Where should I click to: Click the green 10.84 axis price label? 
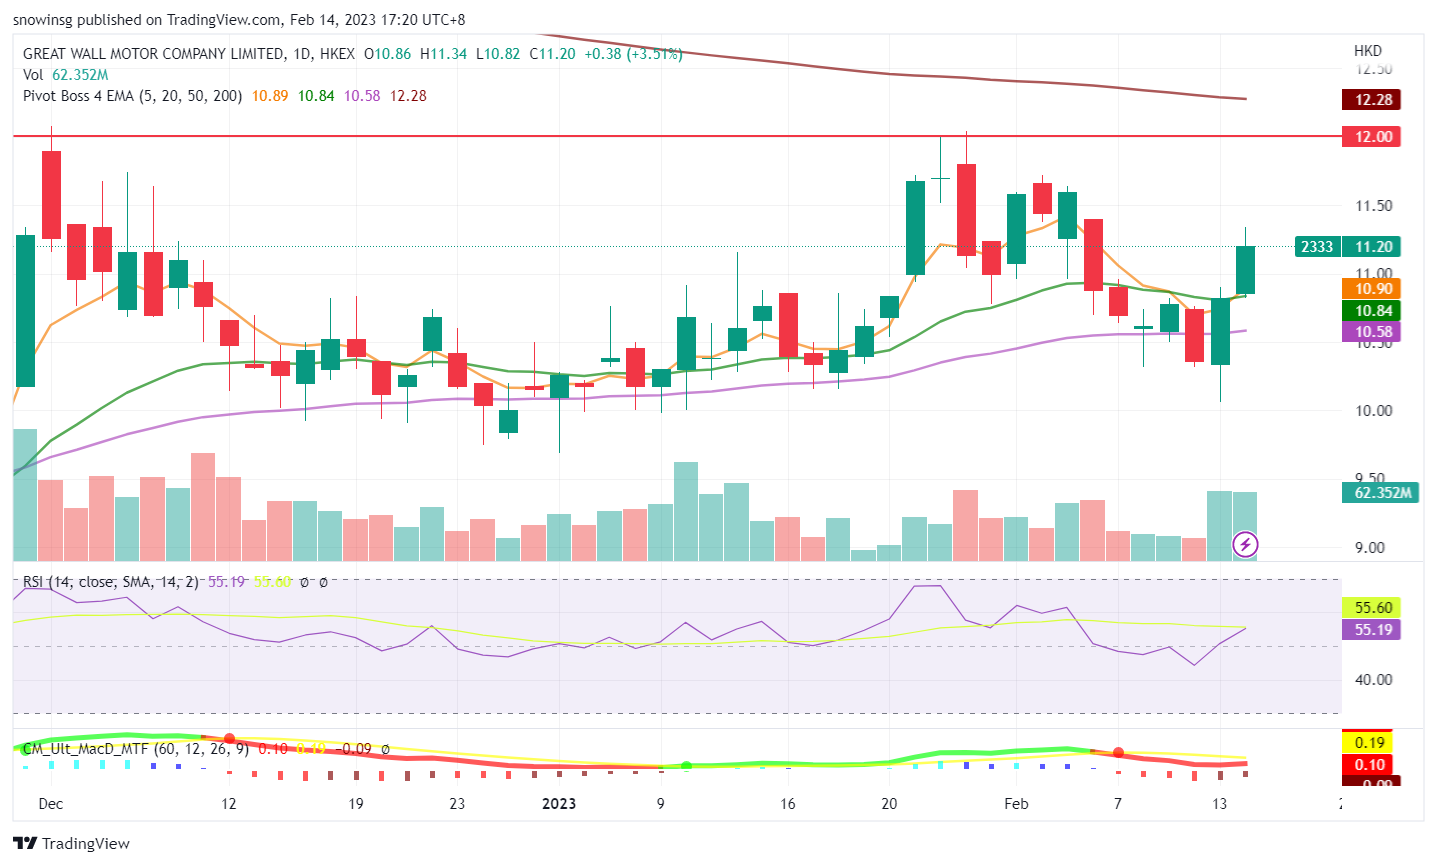click(1372, 311)
